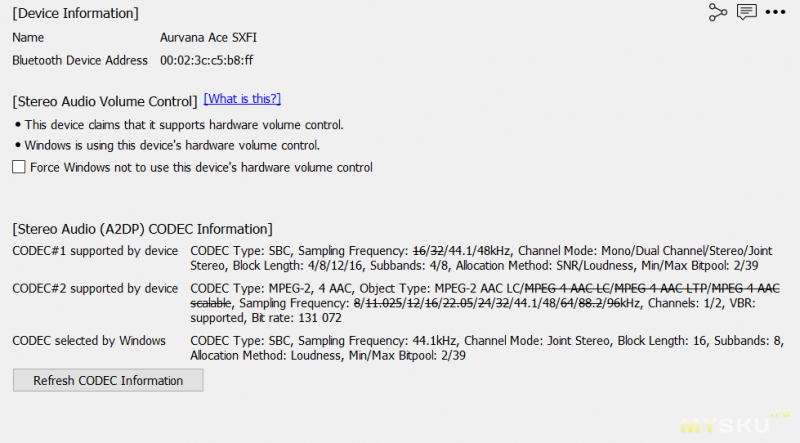The width and height of the screenshot is (800, 443).
Task: Click the 'CODEC#2 supported by device' label
Action: 95,288
